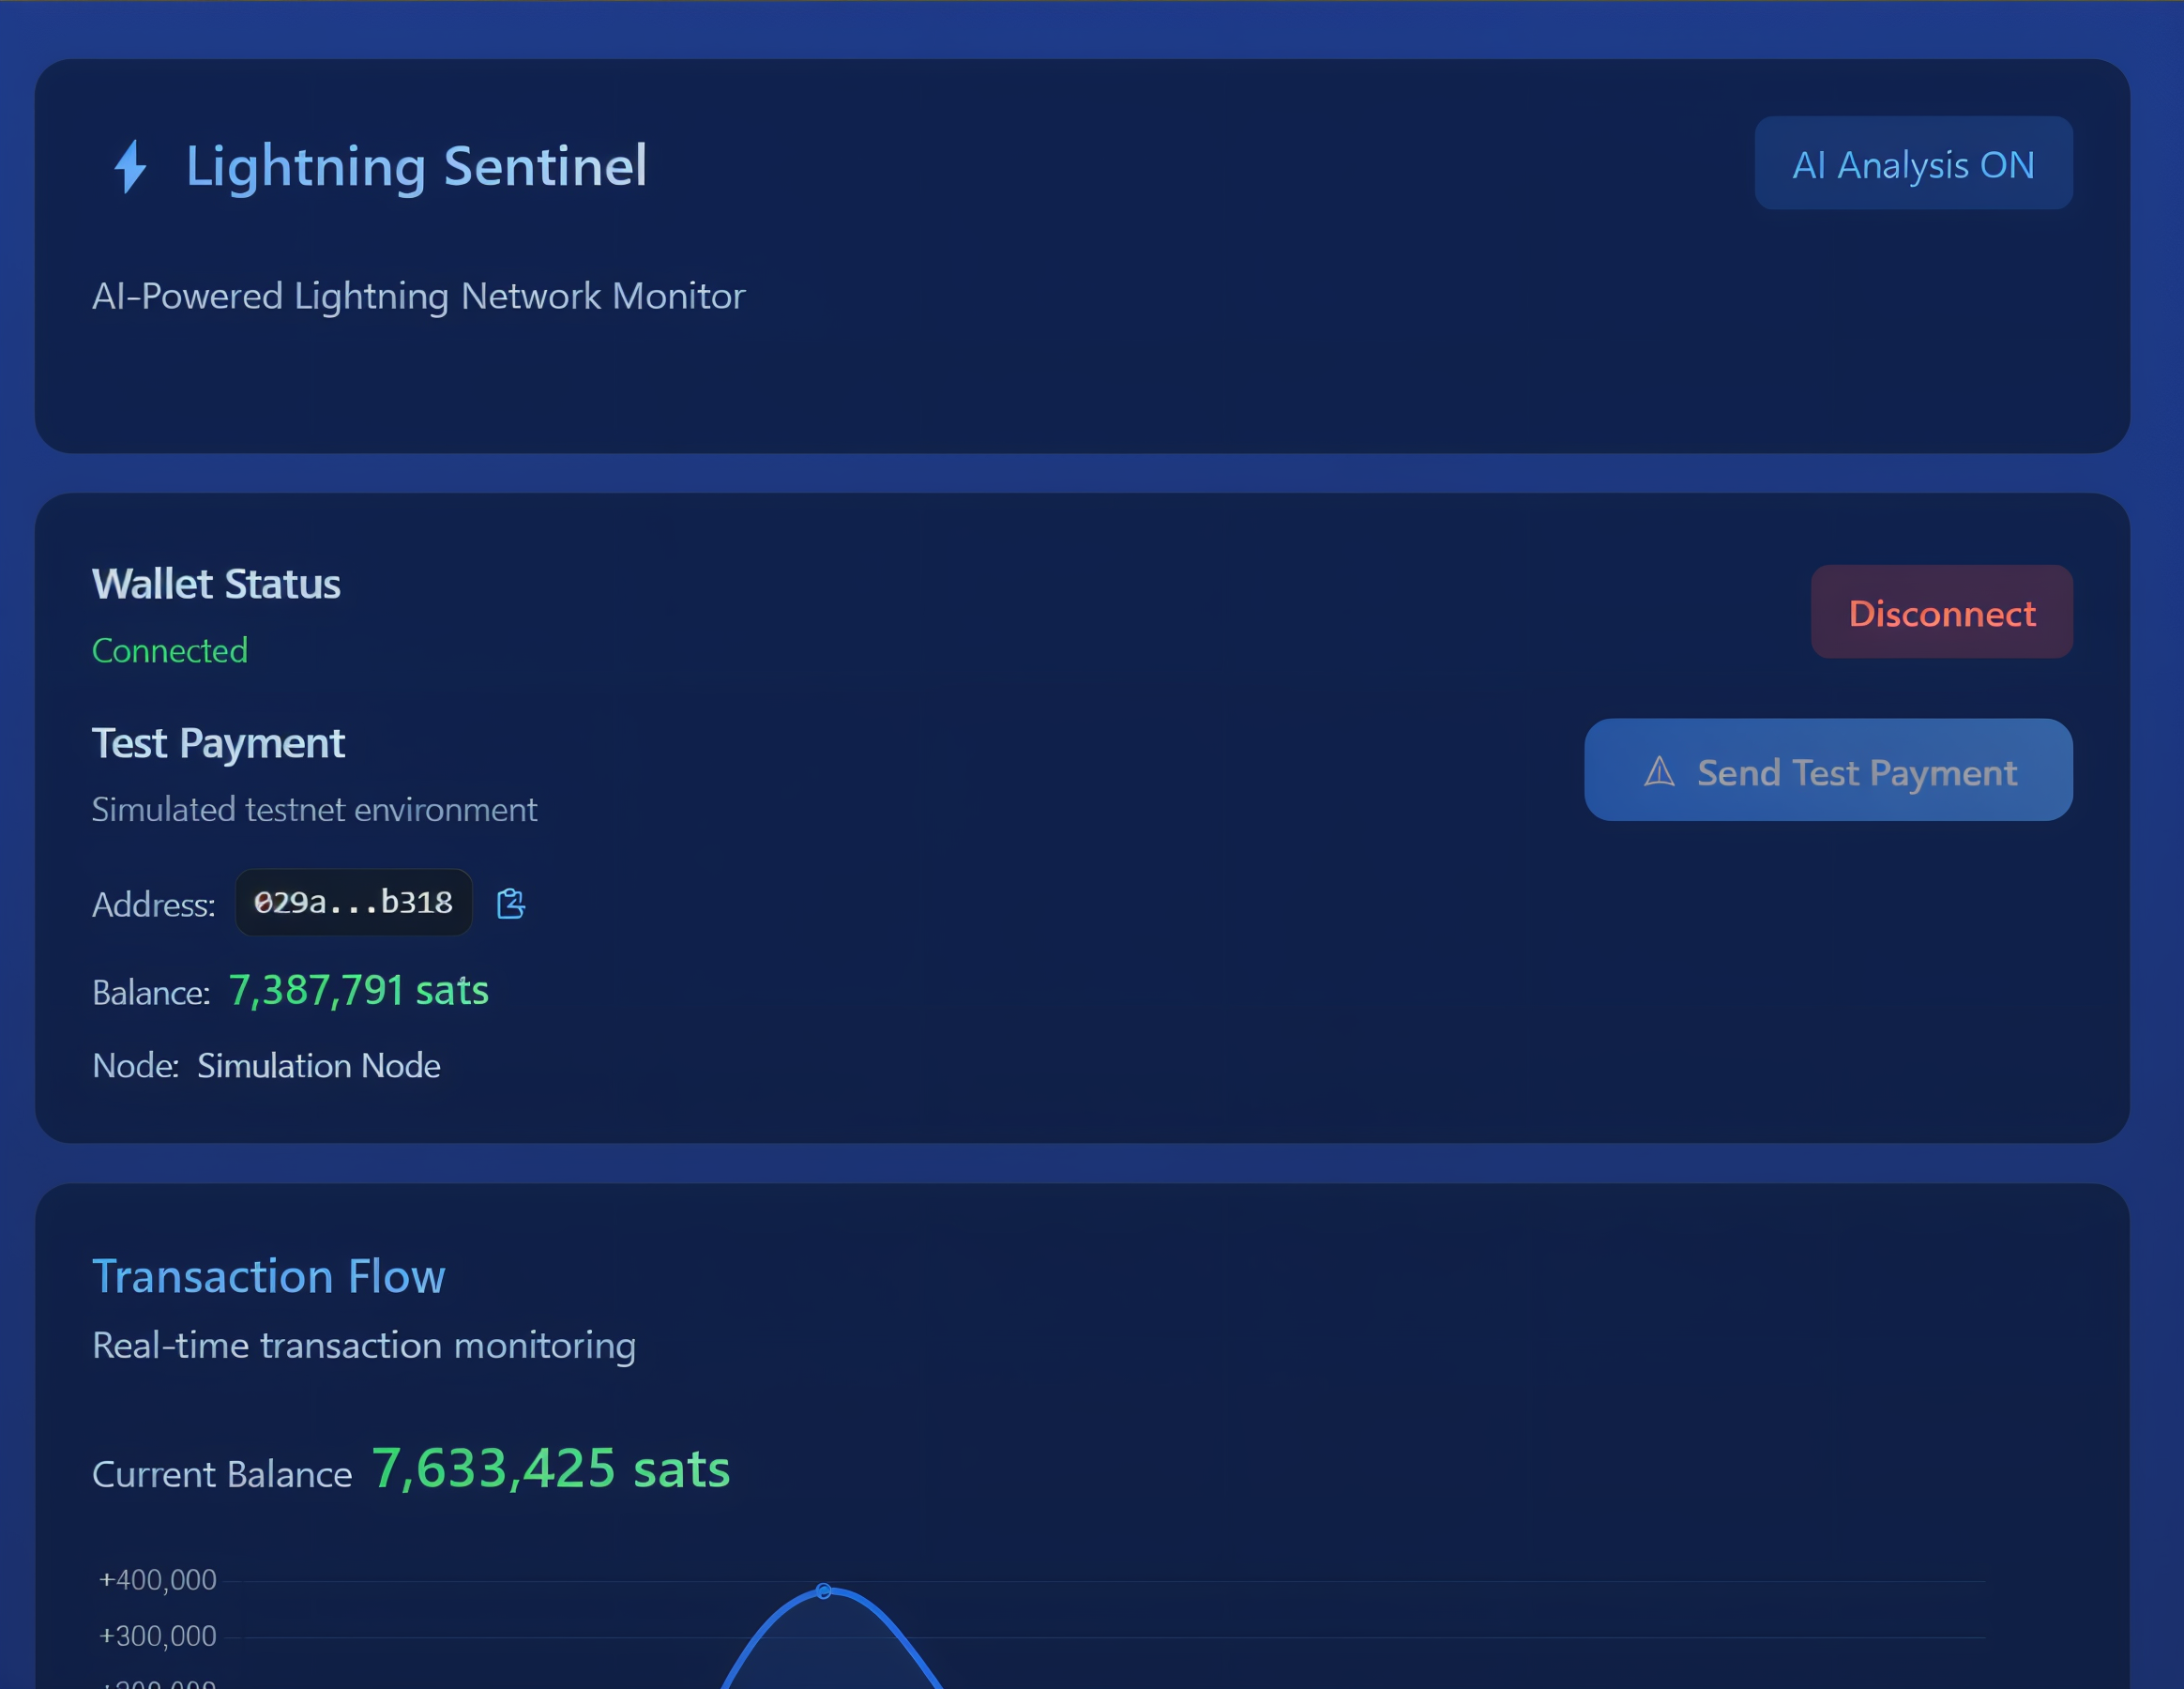Viewport: 2184px width, 1689px height.
Task: Expand the Transaction Flow panel heading
Action: [269, 1276]
